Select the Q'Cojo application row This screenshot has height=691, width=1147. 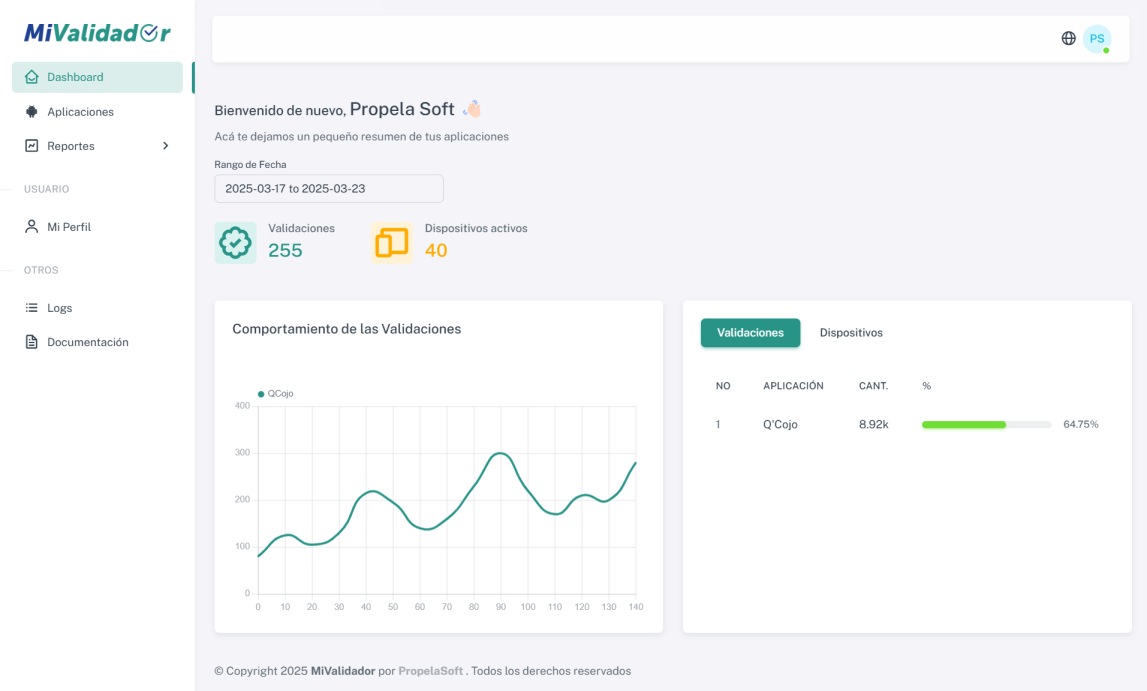[x=780, y=425]
